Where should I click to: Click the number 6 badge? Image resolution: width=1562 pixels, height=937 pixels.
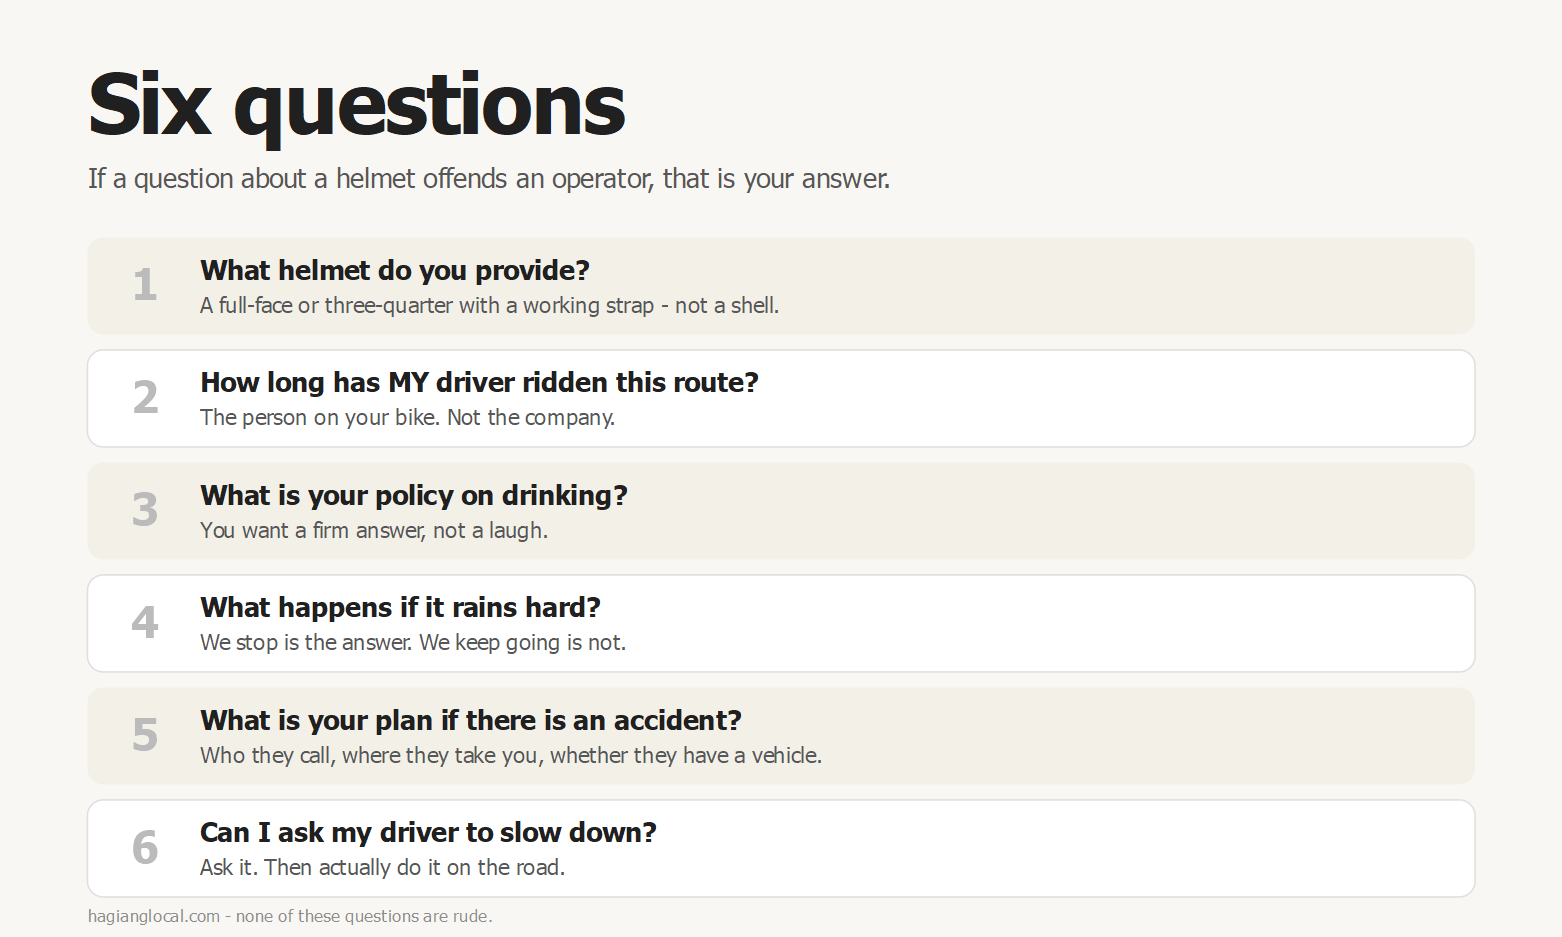click(x=145, y=848)
